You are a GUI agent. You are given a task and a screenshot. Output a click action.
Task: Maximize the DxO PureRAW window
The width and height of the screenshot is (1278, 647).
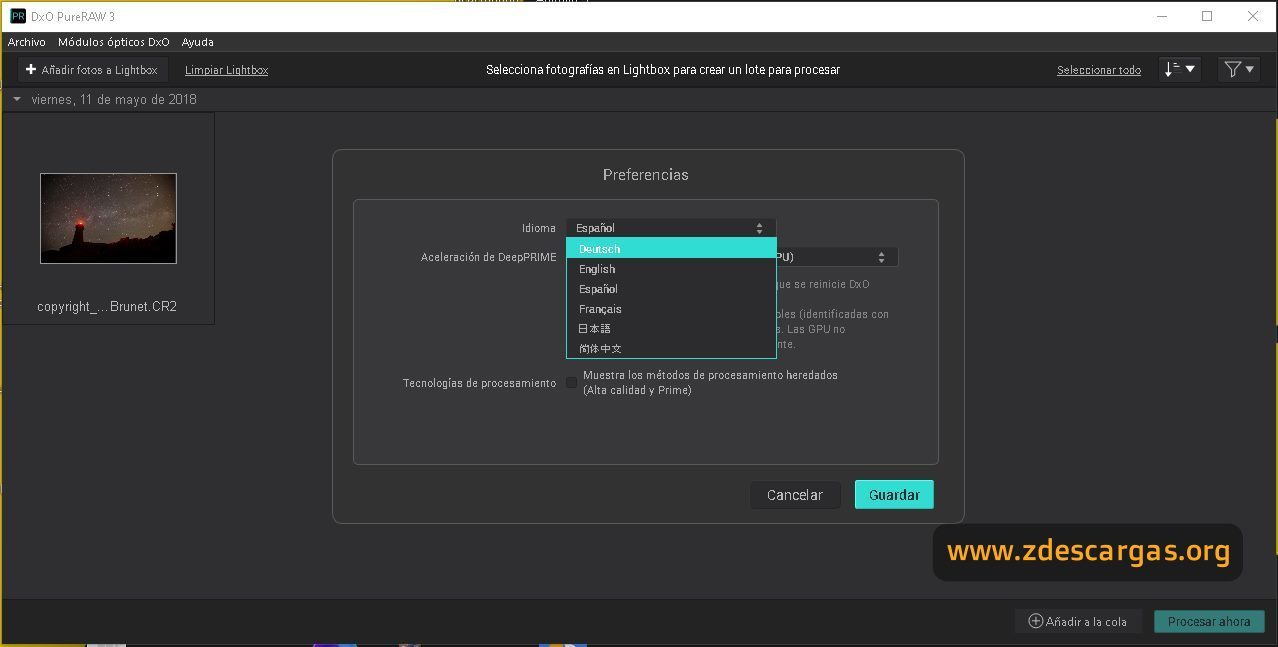(1207, 16)
